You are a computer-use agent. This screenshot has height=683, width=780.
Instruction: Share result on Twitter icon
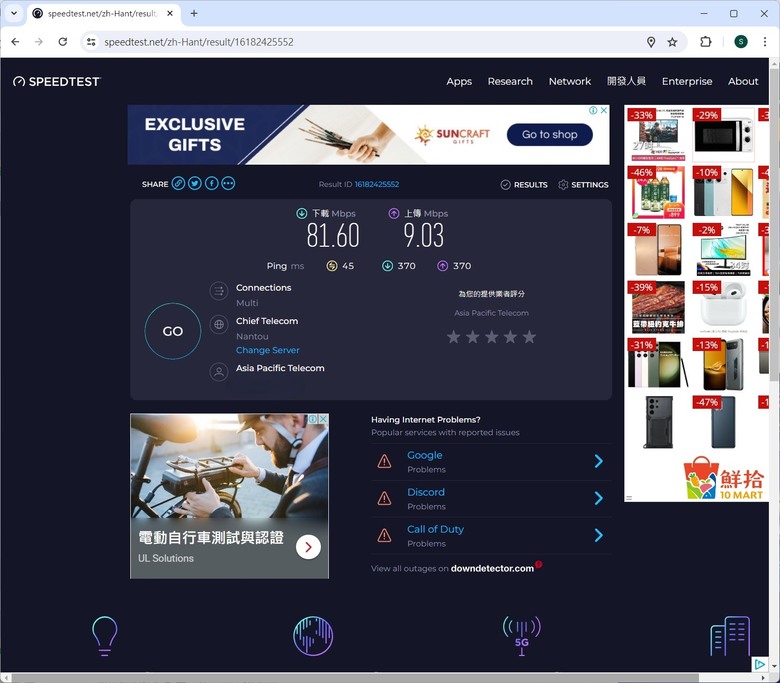tap(195, 184)
